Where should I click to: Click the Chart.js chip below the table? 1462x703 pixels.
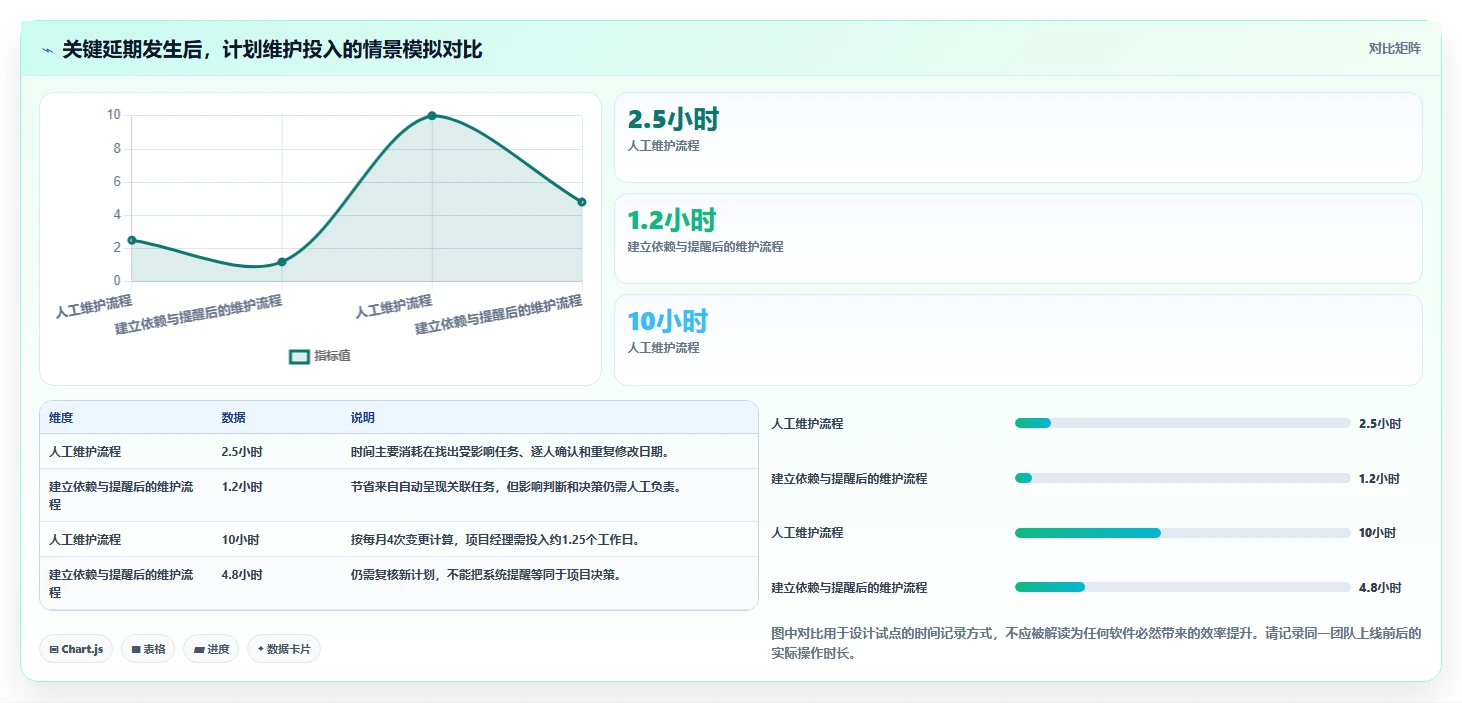76,649
